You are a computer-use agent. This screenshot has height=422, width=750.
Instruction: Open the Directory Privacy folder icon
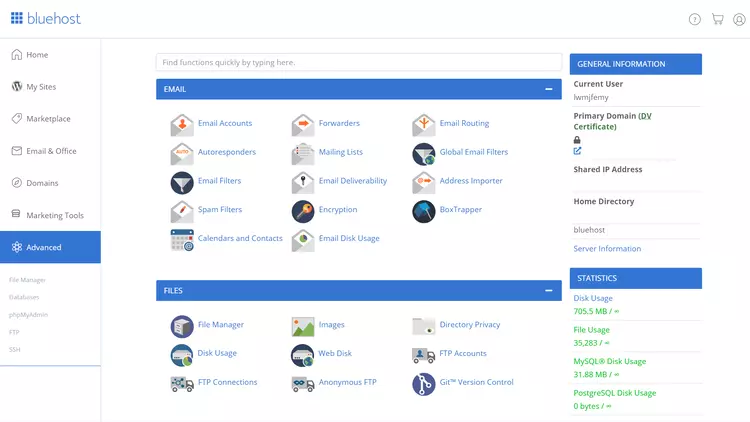[424, 326]
